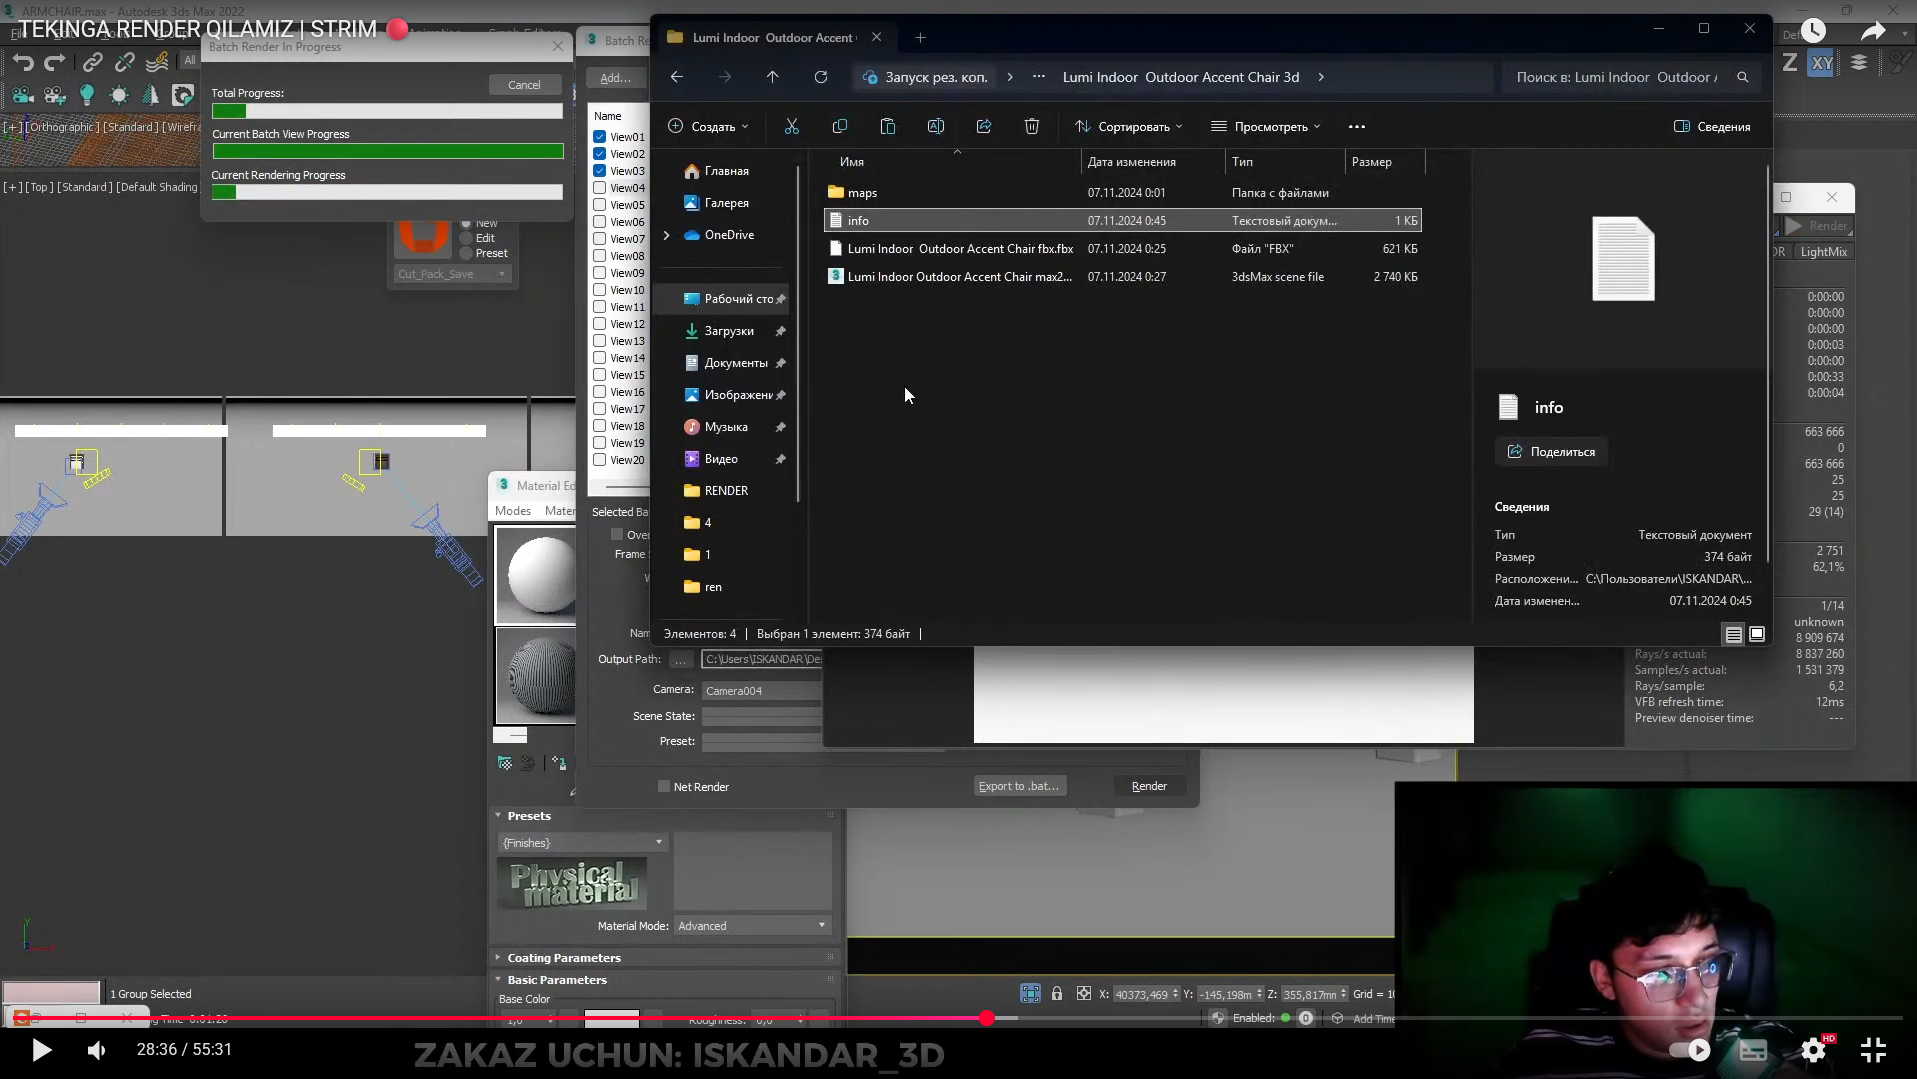Click the Render button in Batch Render
Viewport: 1917px width, 1079px height.
pos(1149,786)
